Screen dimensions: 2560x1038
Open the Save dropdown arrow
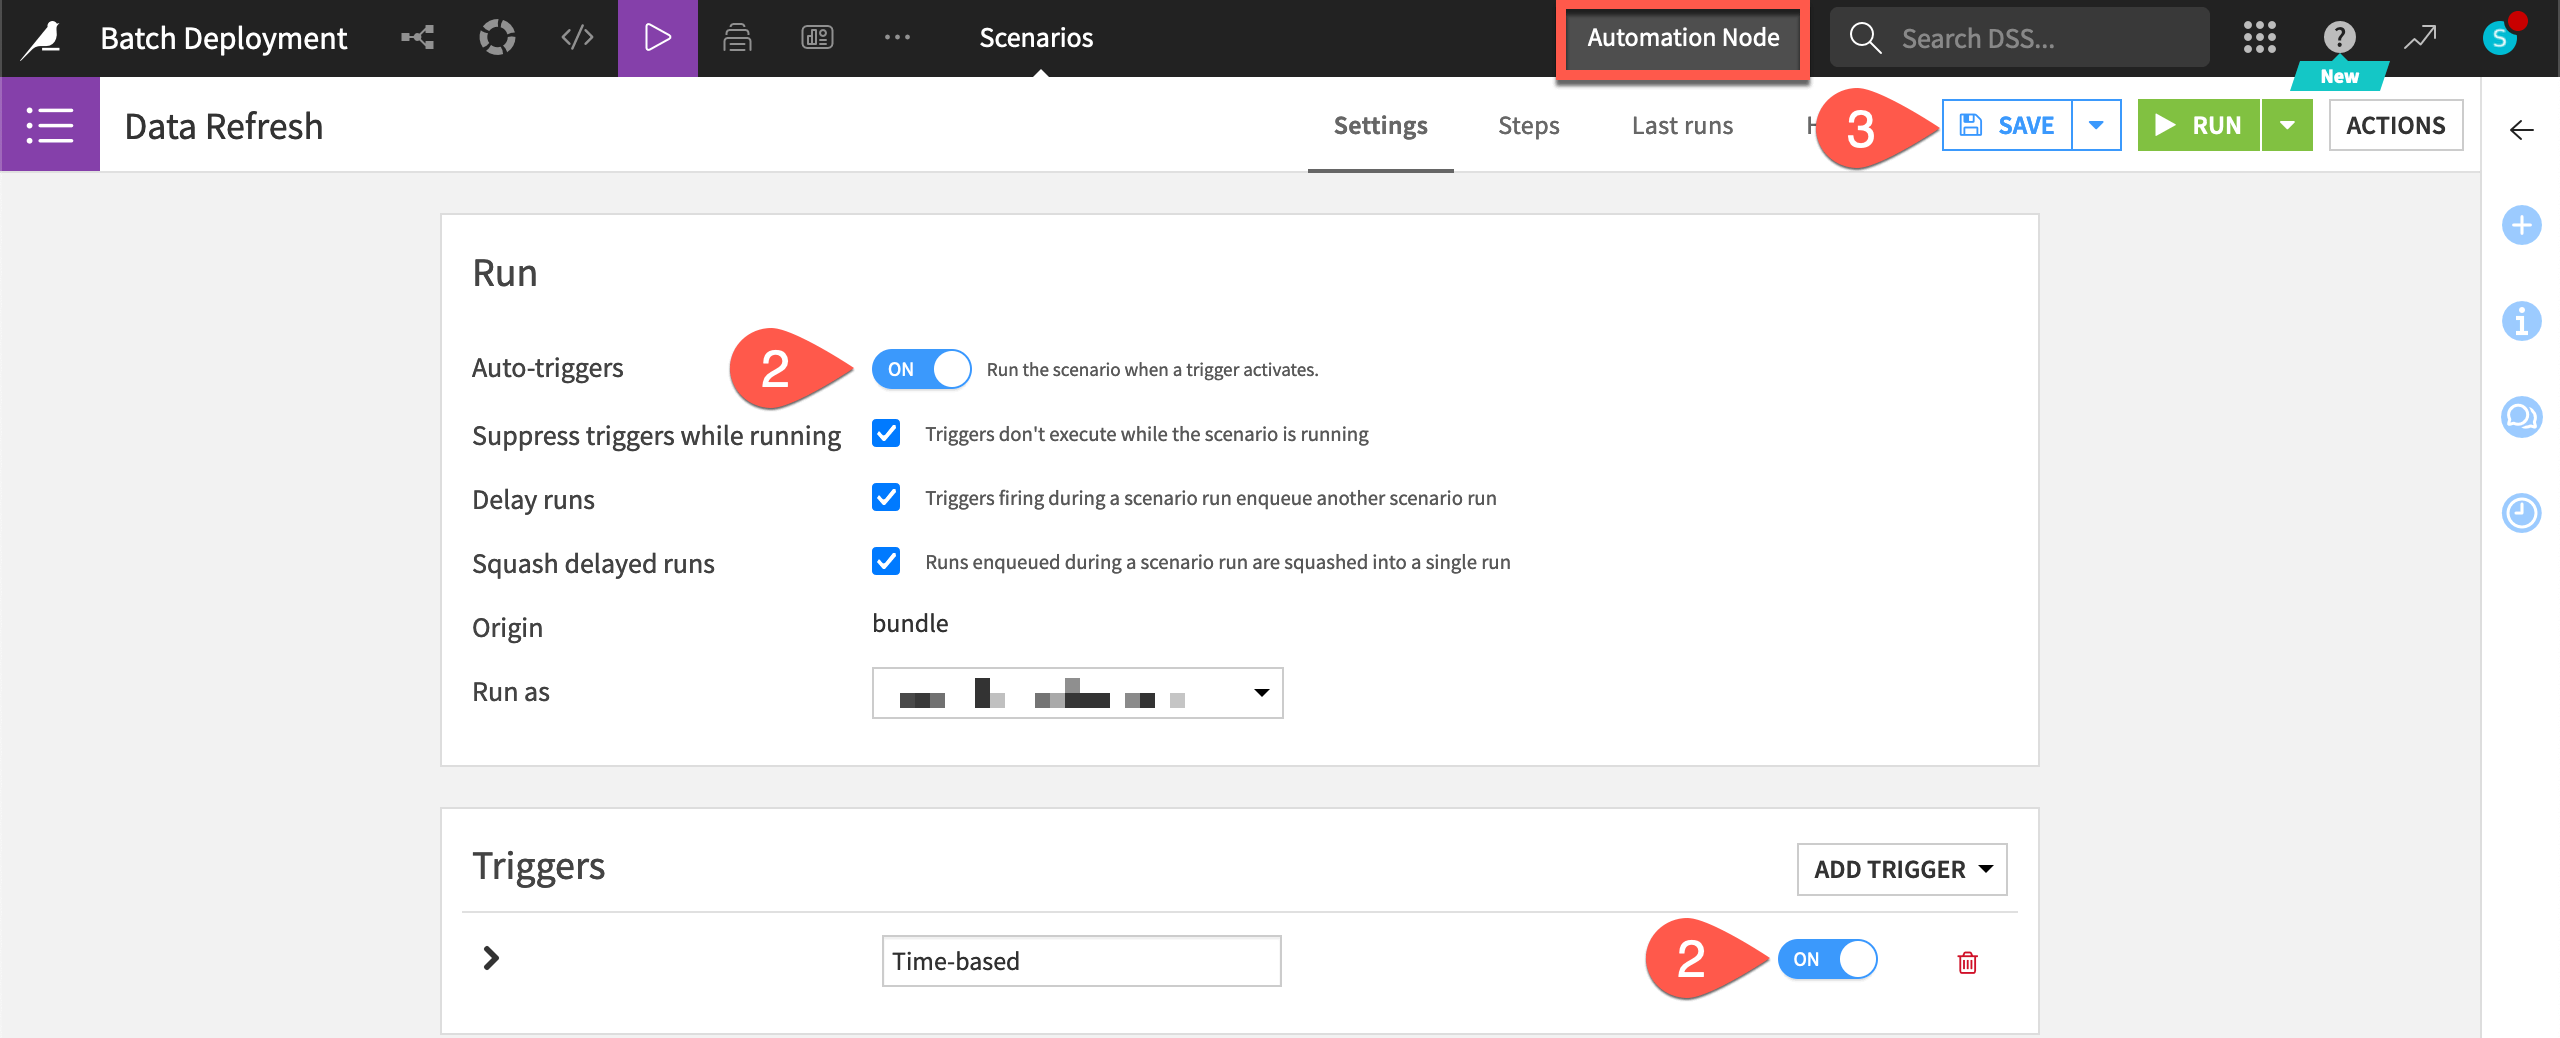coord(2096,125)
